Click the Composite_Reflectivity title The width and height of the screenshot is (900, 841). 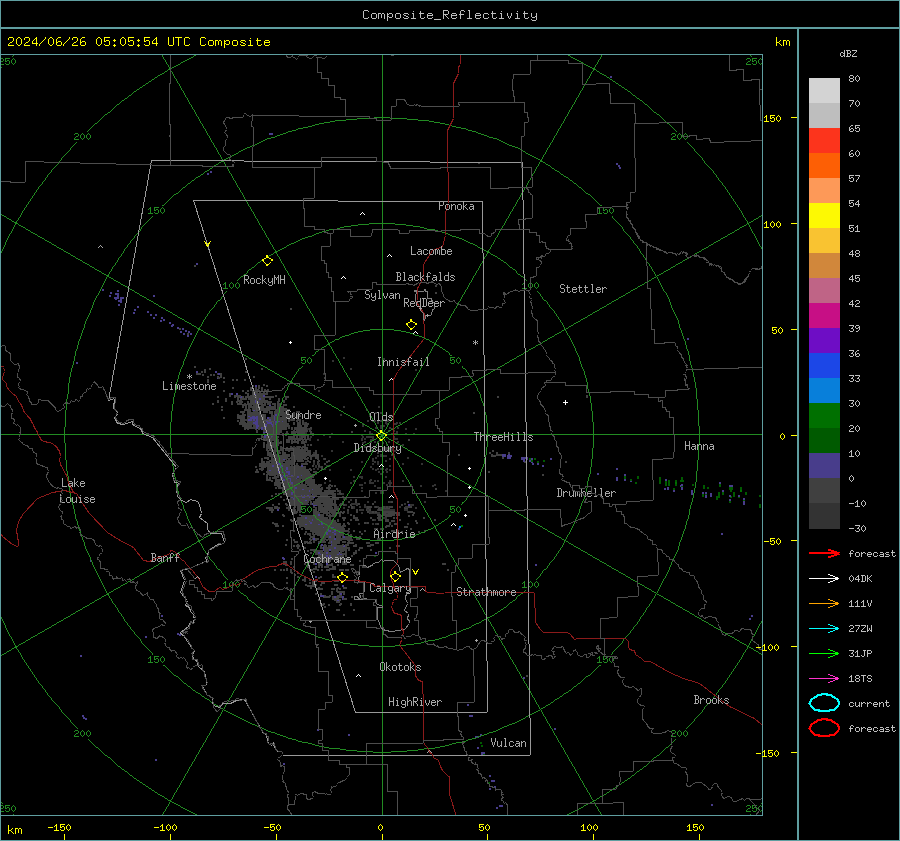[449, 15]
